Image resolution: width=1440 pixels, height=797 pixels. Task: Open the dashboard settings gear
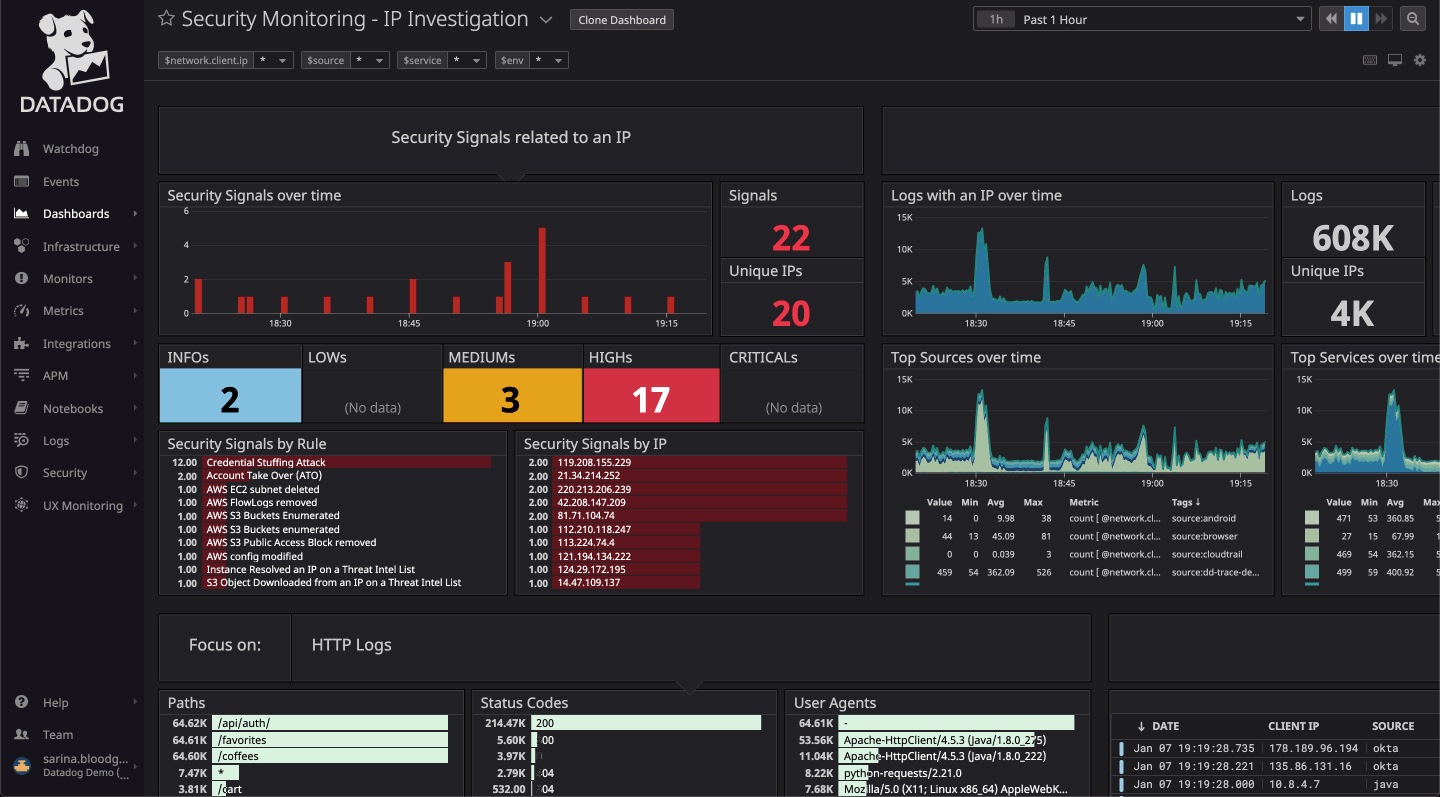tap(1419, 60)
